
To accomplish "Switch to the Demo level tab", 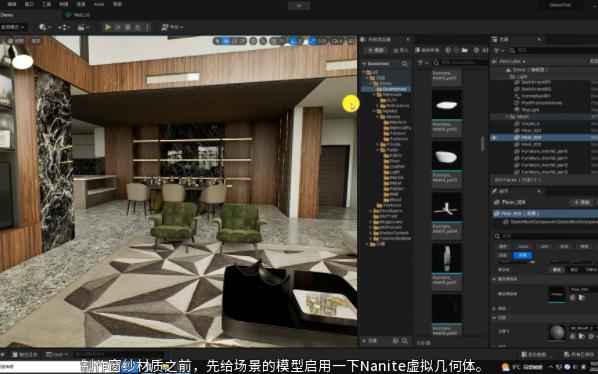I will [7, 15].
